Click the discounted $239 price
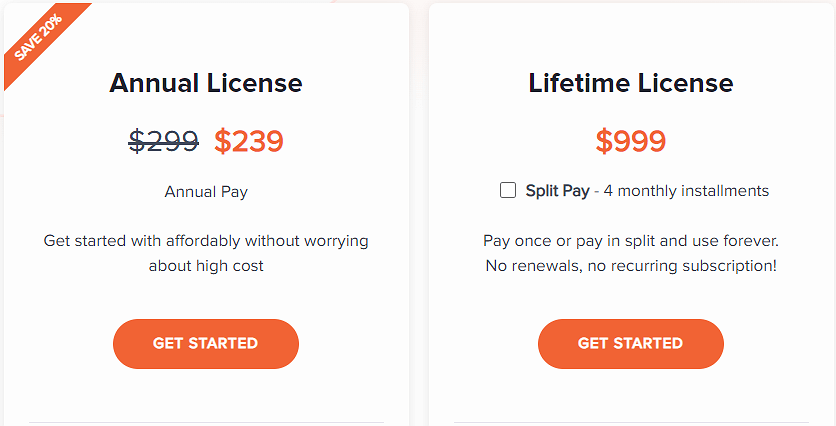Image resolution: width=836 pixels, height=426 pixels. [249, 142]
